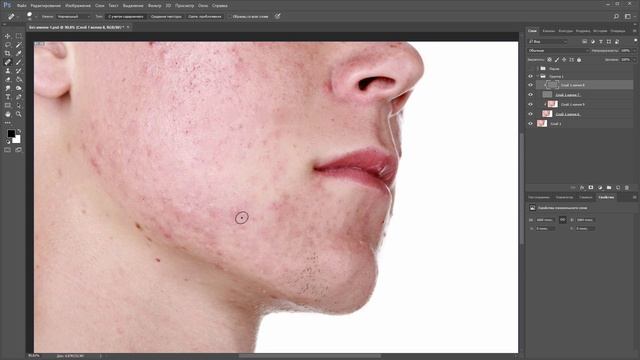Lock transparent pixels of the layer
The height and width of the screenshot is (360, 640).
[549, 60]
